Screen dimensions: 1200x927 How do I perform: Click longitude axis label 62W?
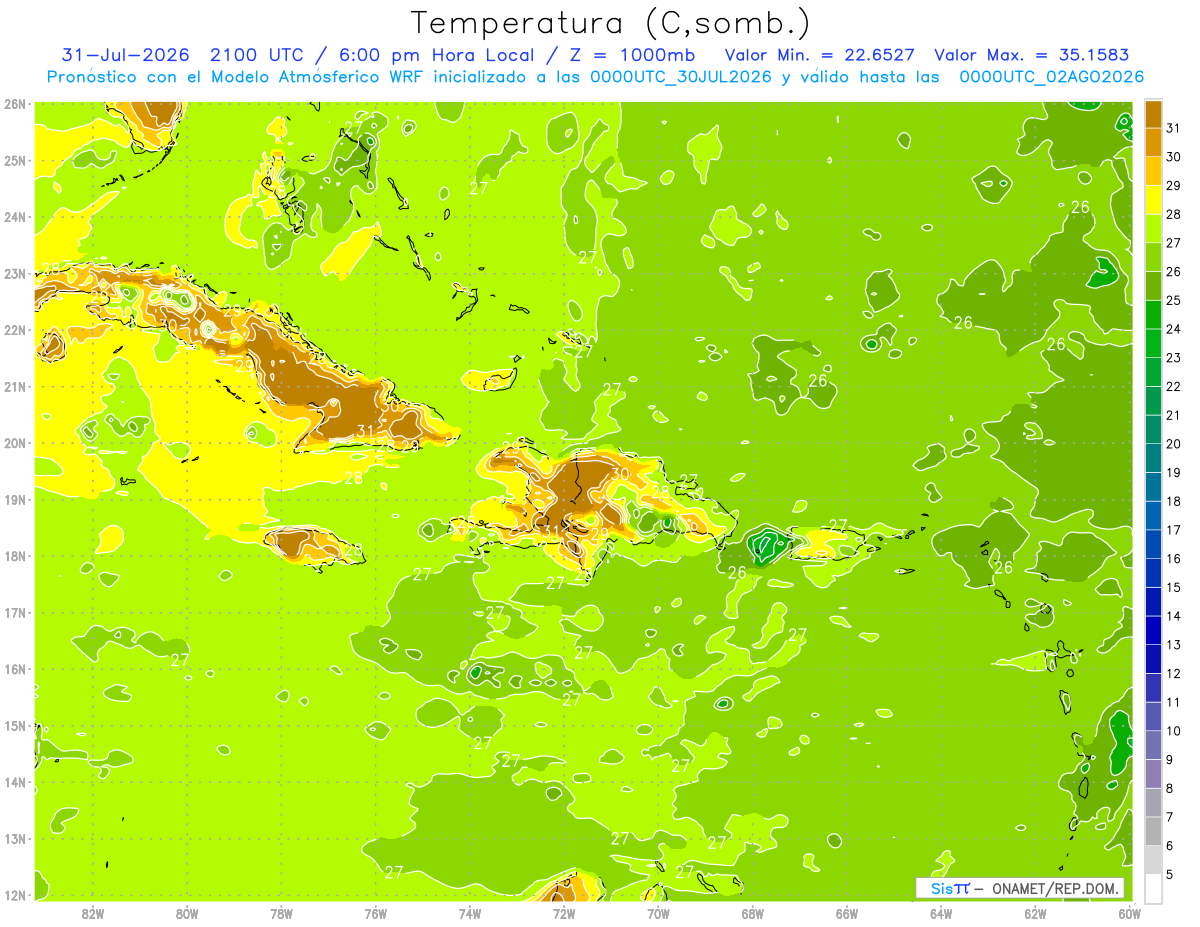point(1036,913)
